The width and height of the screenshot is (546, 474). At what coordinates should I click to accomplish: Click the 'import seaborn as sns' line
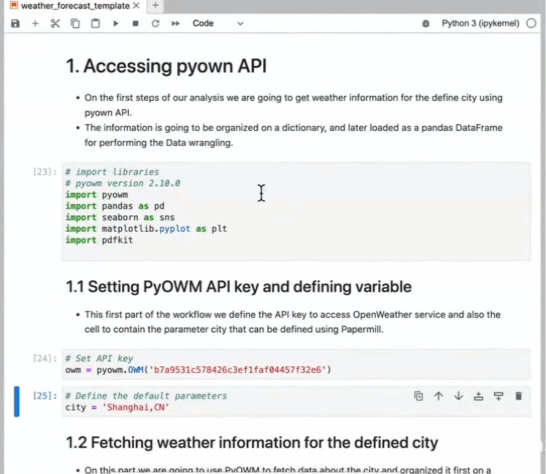[x=120, y=217]
